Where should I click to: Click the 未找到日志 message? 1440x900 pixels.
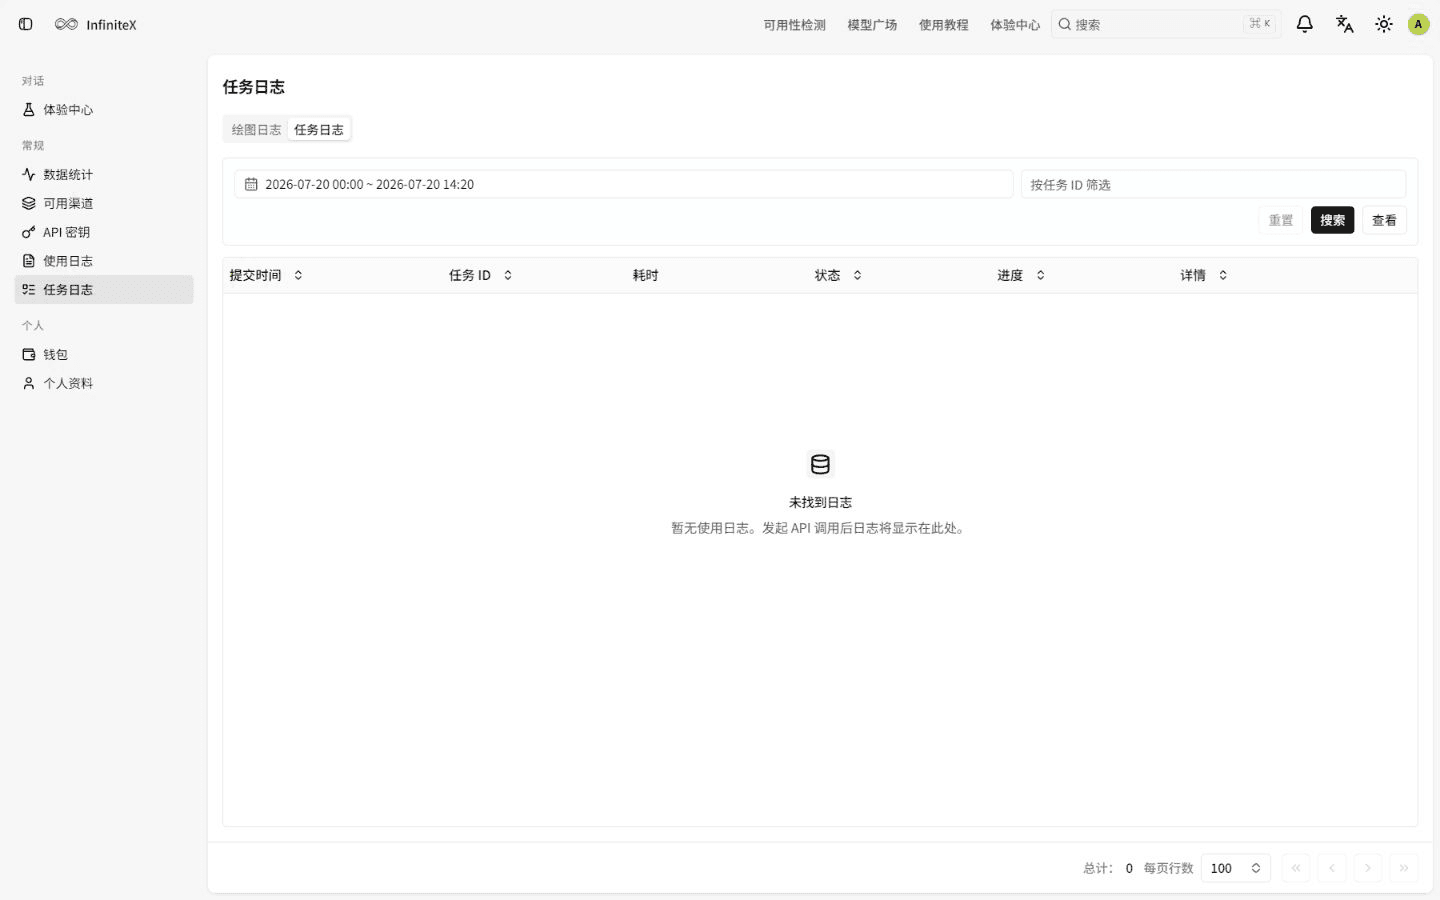tap(820, 502)
